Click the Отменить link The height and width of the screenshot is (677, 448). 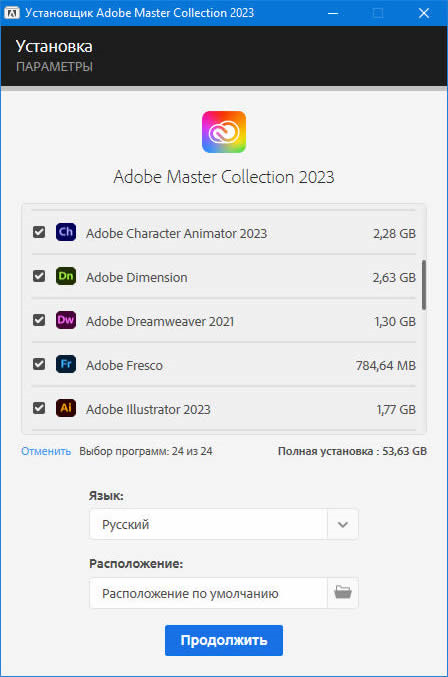point(46,451)
